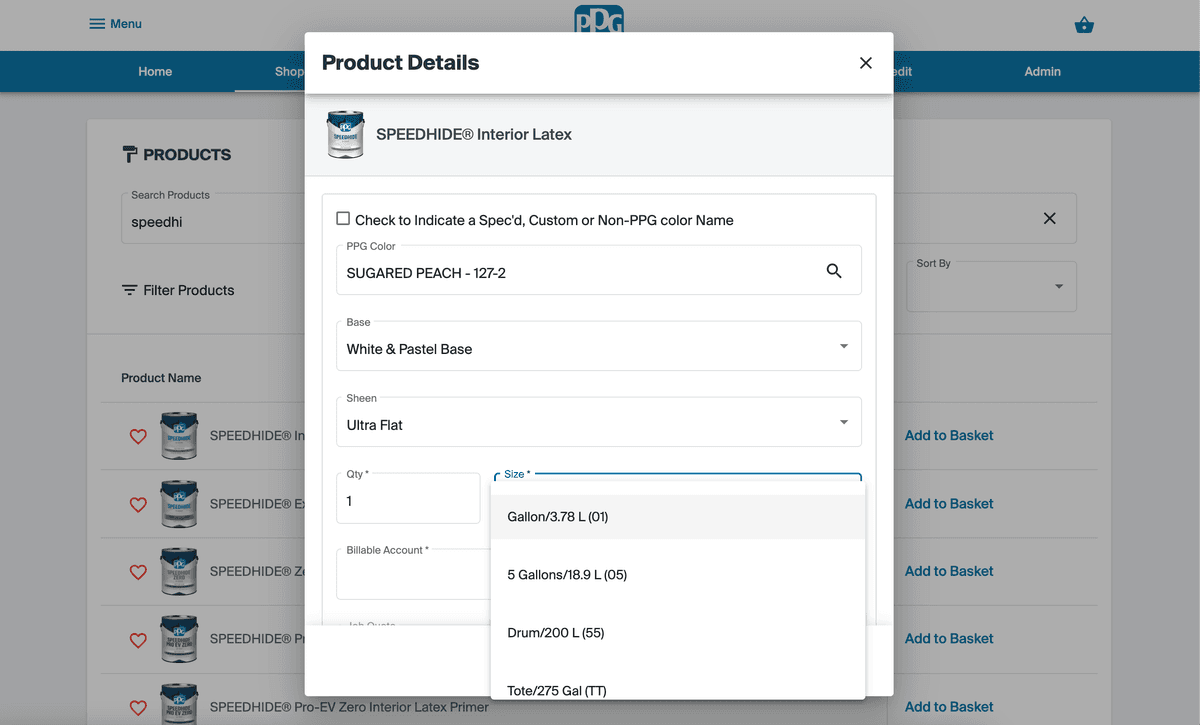Open the Admin navigation tab
1200x725 pixels.
[x=1042, y=71]
